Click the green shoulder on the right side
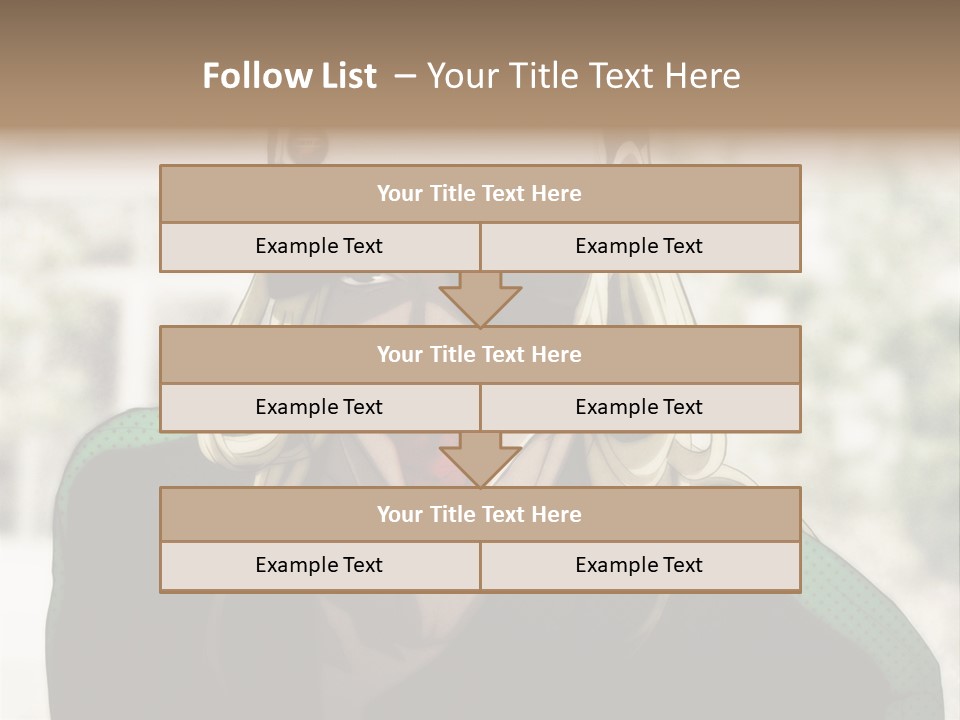 (x=850, y=560)
